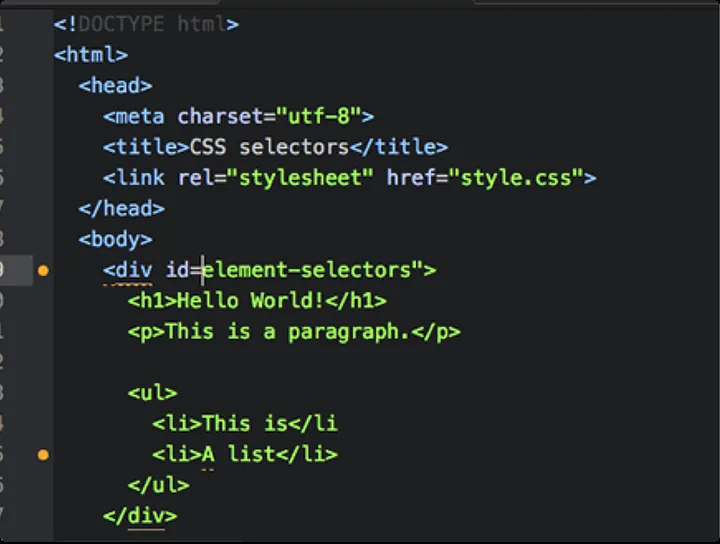The width and height of the screenshot is (720, 544).
Task: Click the closing </div> tag
Action: [140, 516]
